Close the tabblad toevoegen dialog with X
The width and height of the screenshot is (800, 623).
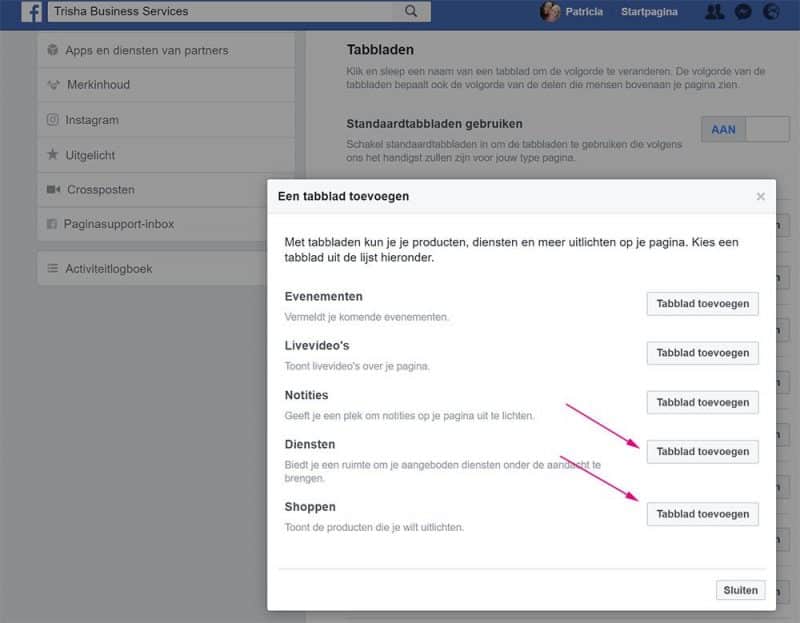[x=760, y=196]
